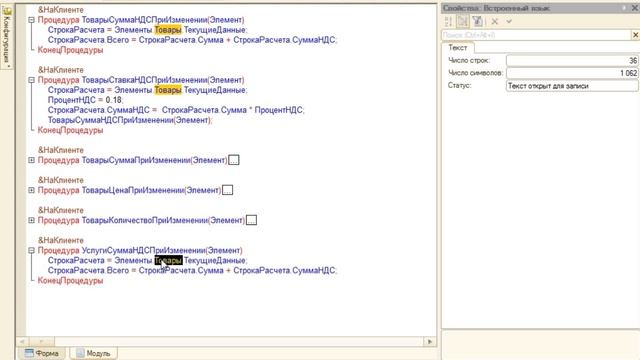Open the Конфигурация side tab
This screenshot has height=360, width=640.
(7, 37)
